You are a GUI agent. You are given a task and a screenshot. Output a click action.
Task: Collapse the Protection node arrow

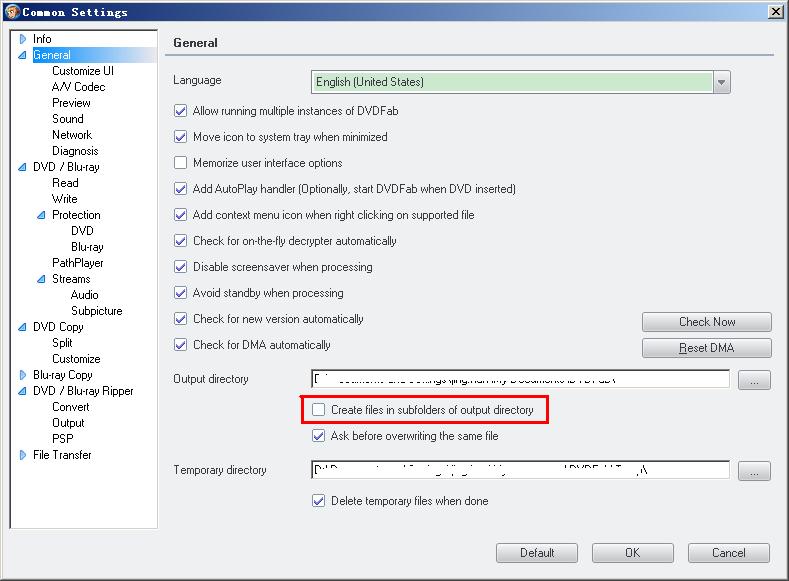41,215
